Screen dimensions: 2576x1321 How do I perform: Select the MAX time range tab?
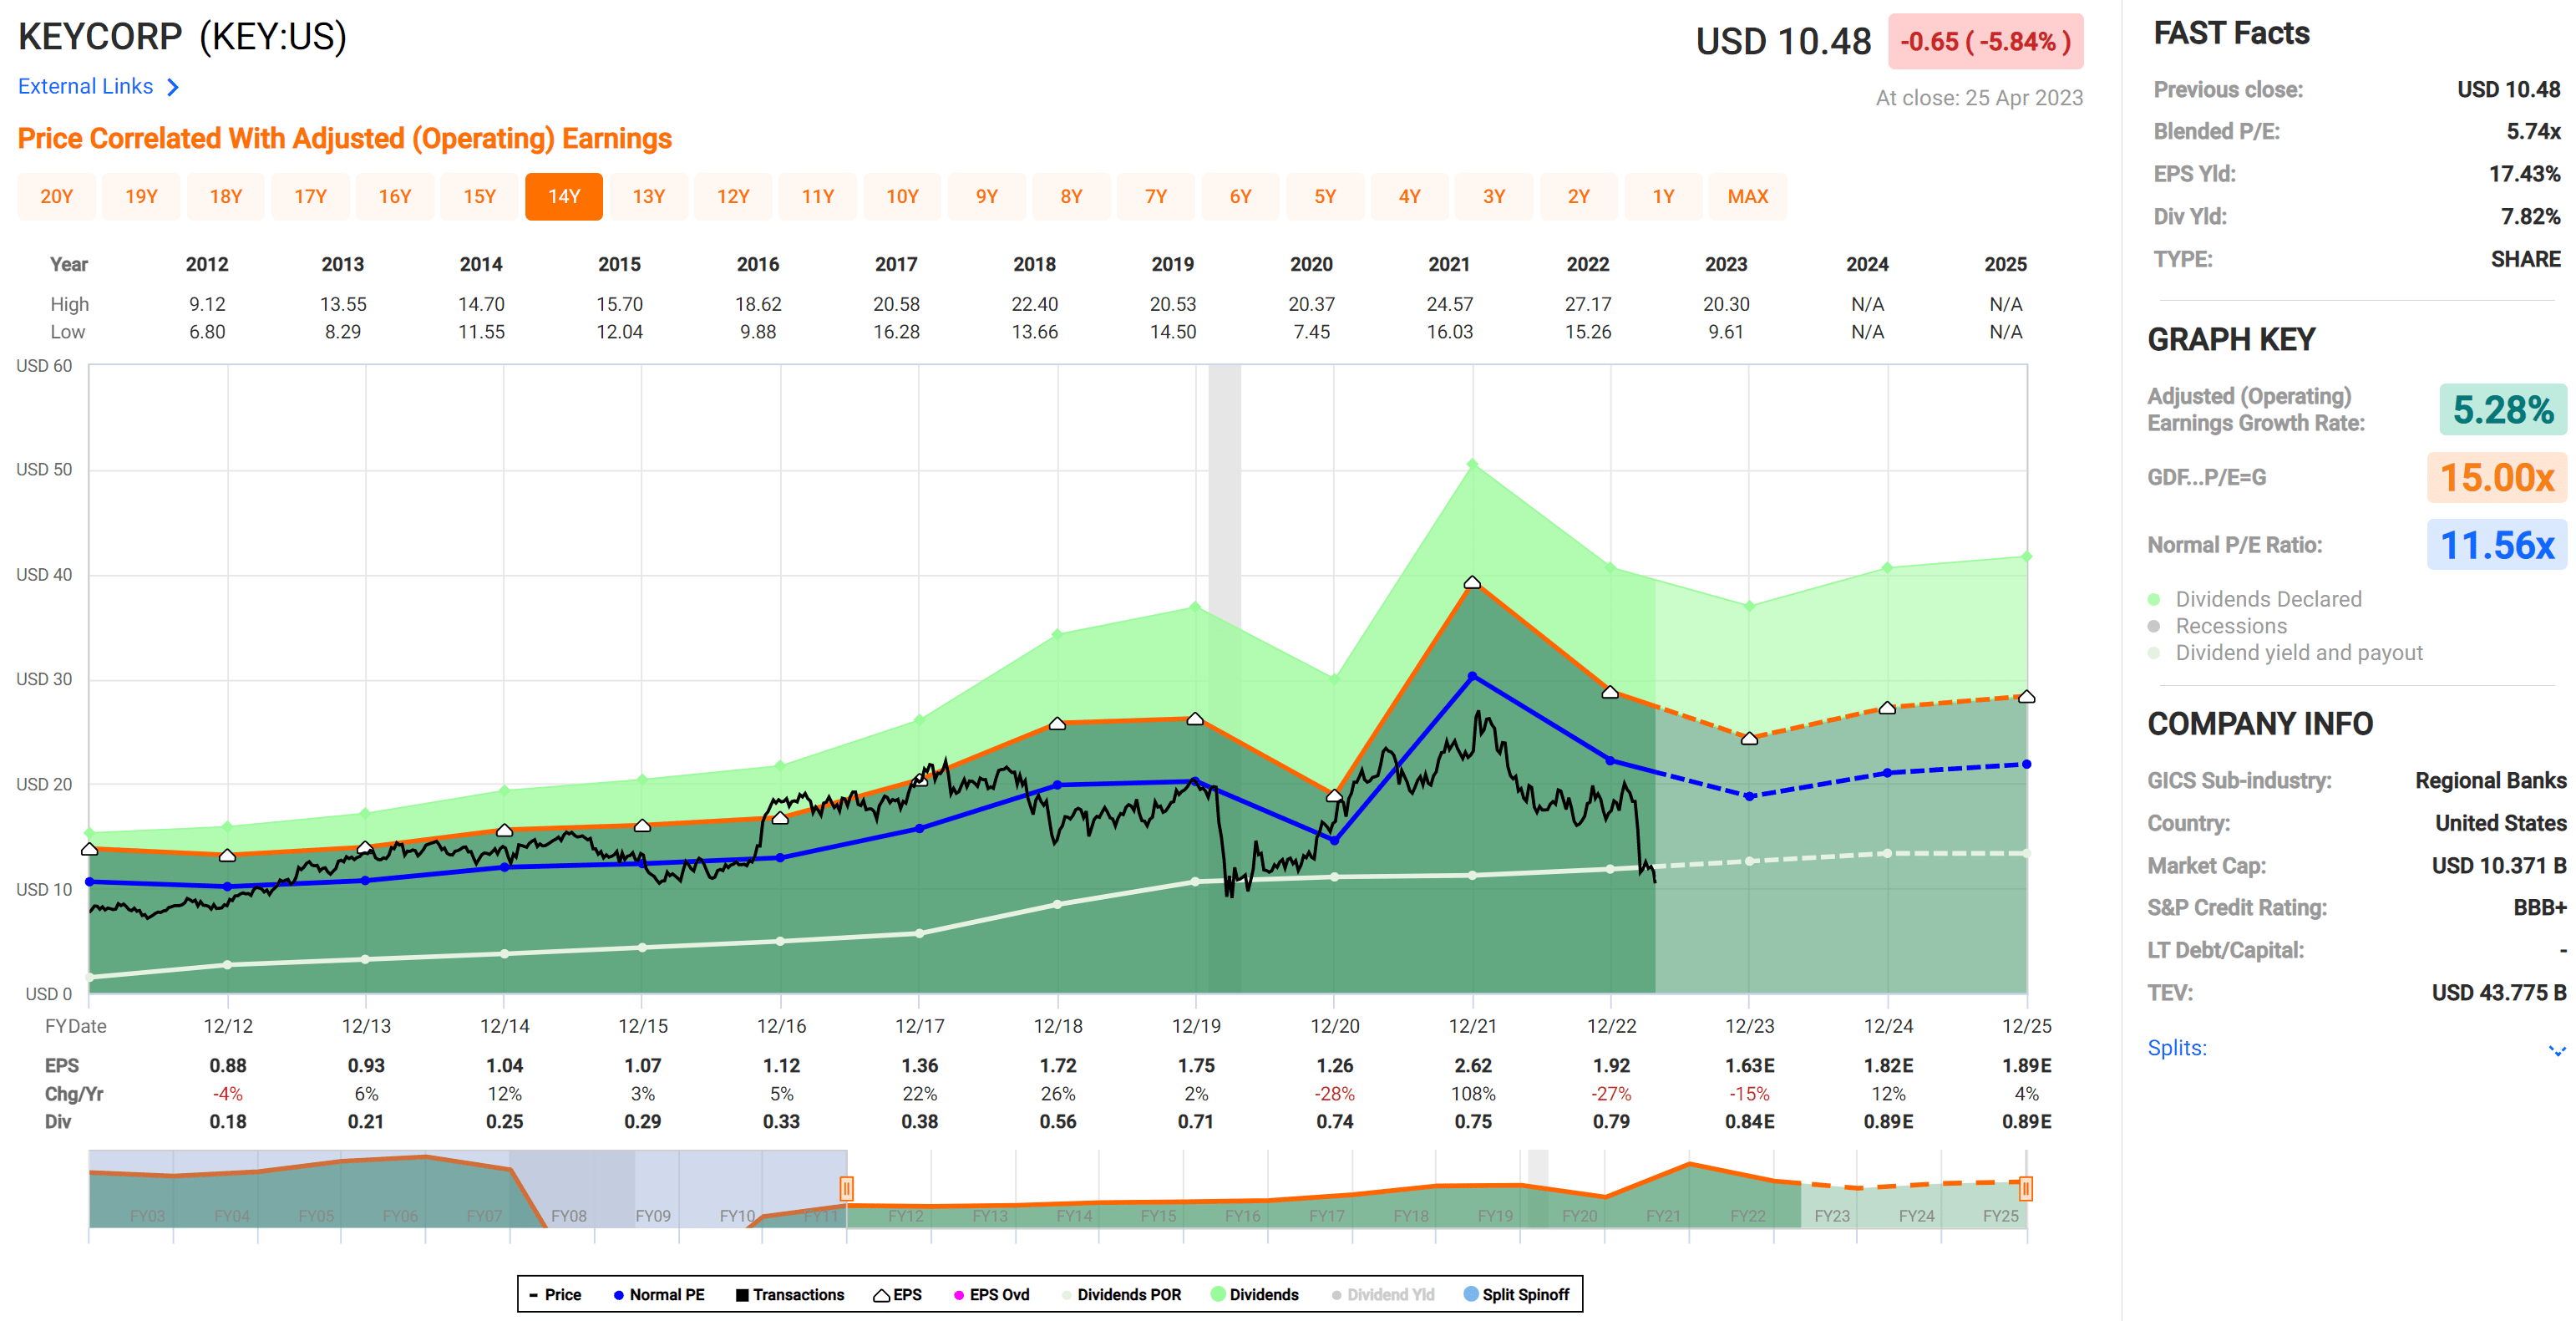click(x=1747, y=196)
